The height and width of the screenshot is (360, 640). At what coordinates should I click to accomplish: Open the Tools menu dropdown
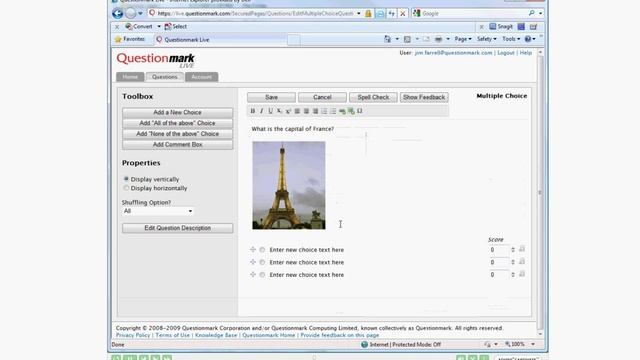(511, 39)
